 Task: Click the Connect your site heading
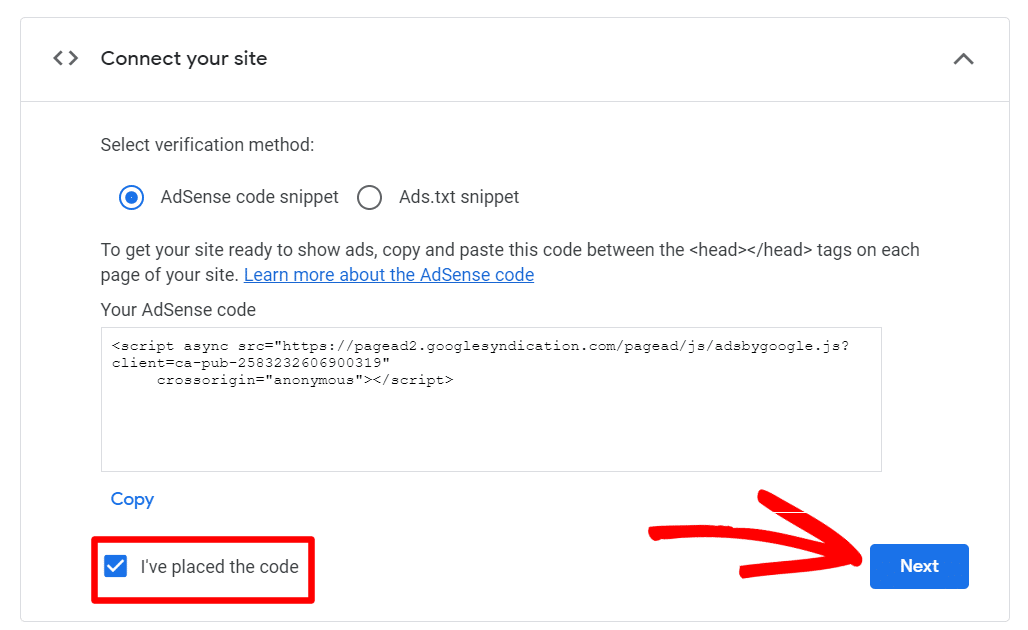point(183,58)
